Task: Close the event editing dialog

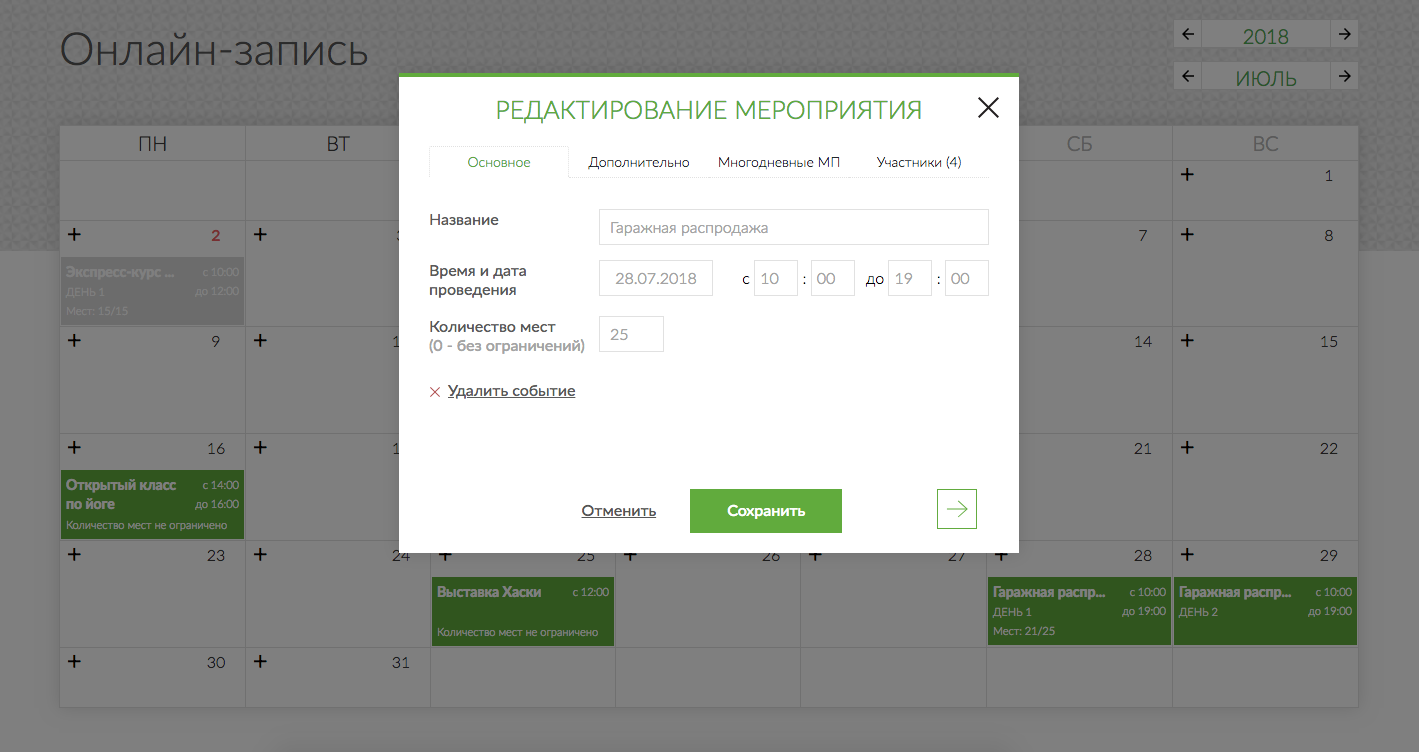Action: [988, 108]
